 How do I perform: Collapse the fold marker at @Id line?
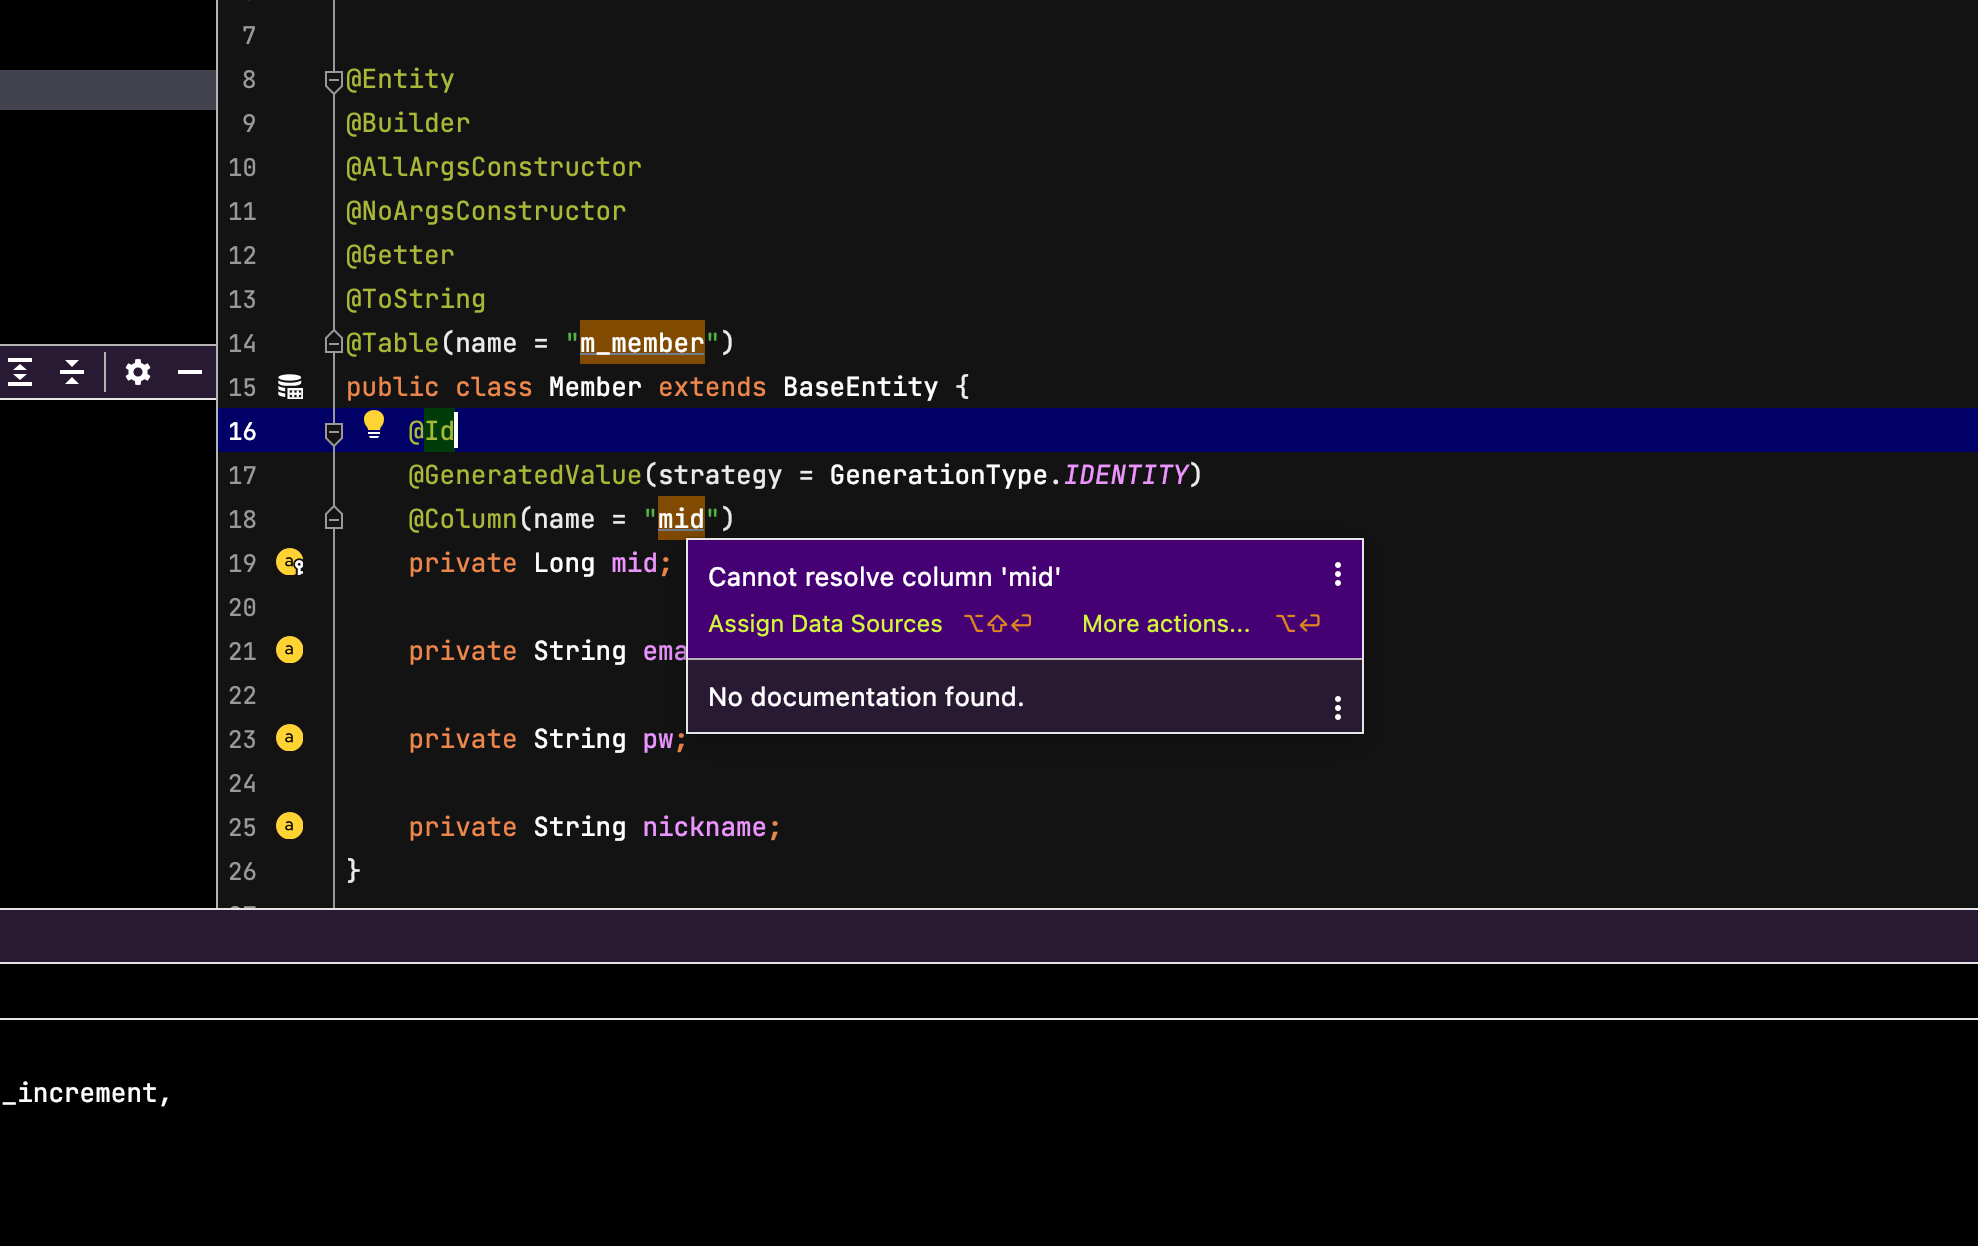tap(334, 432)
